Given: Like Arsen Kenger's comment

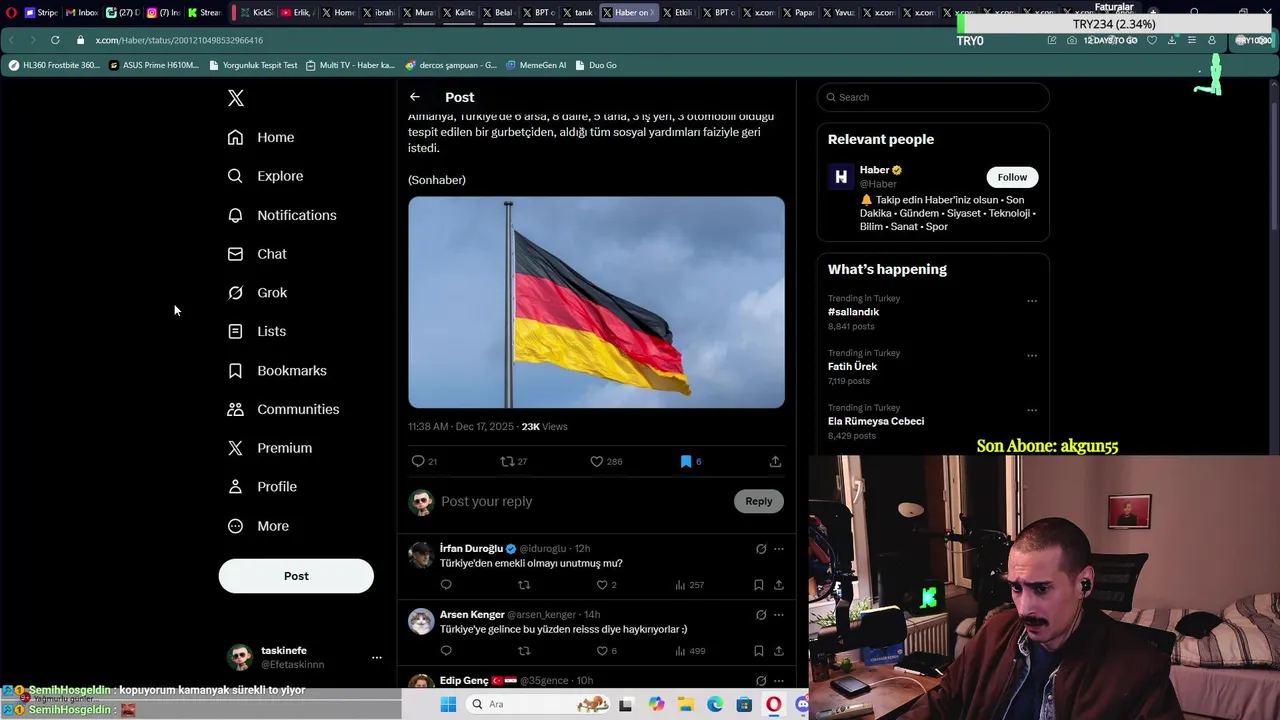Looking at the screenshot, I should coord(602,651).
